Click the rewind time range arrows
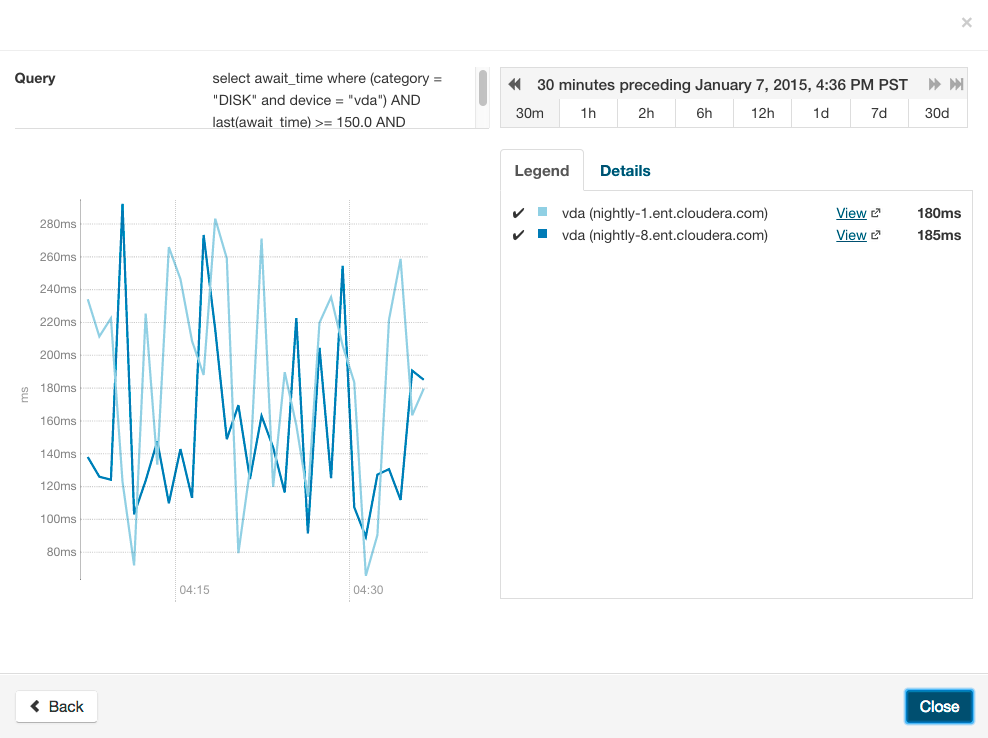988x738 pixels. [x=515, y=85]
